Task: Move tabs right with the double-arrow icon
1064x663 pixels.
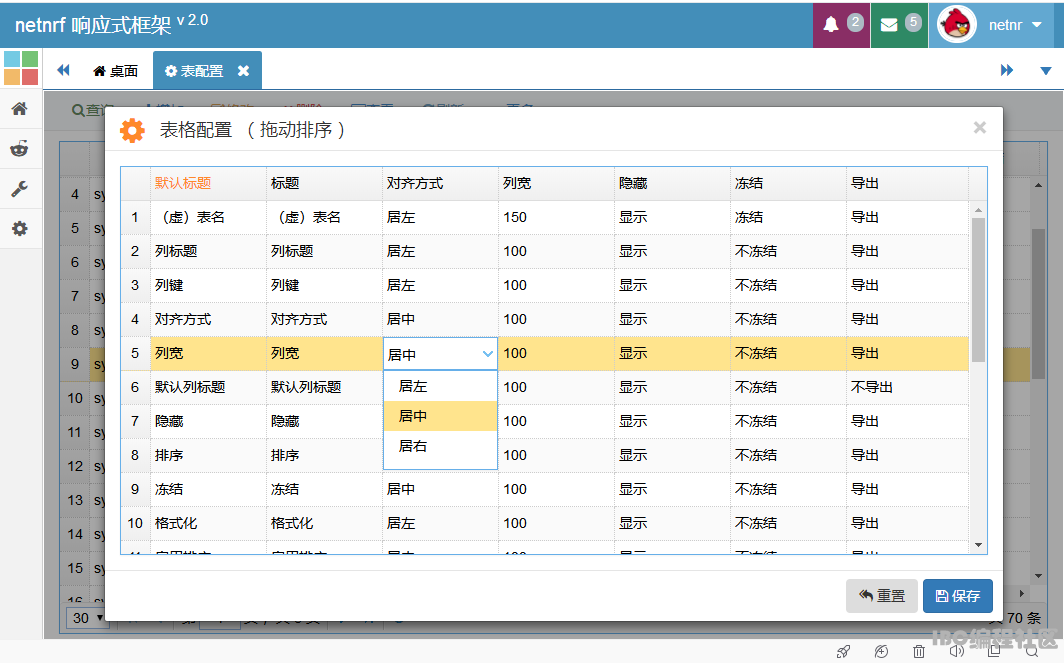Action: pyautogui.click(x=1007, y=70)
